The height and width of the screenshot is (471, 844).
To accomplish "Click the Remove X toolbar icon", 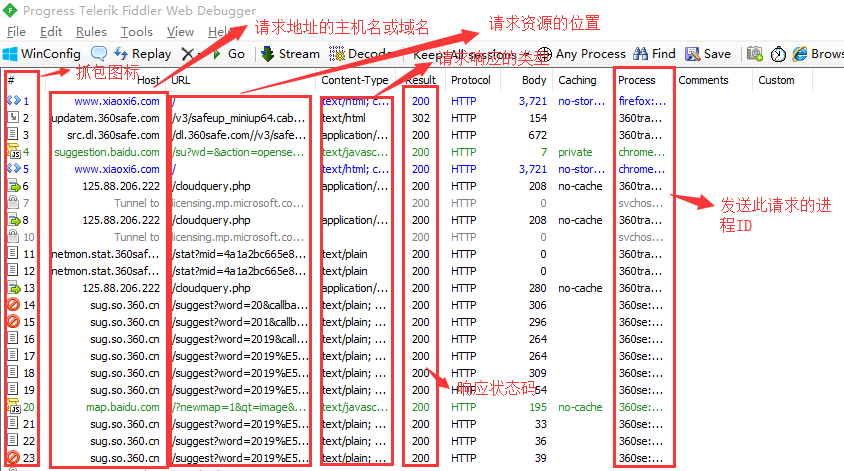I will tap(188, 54).
